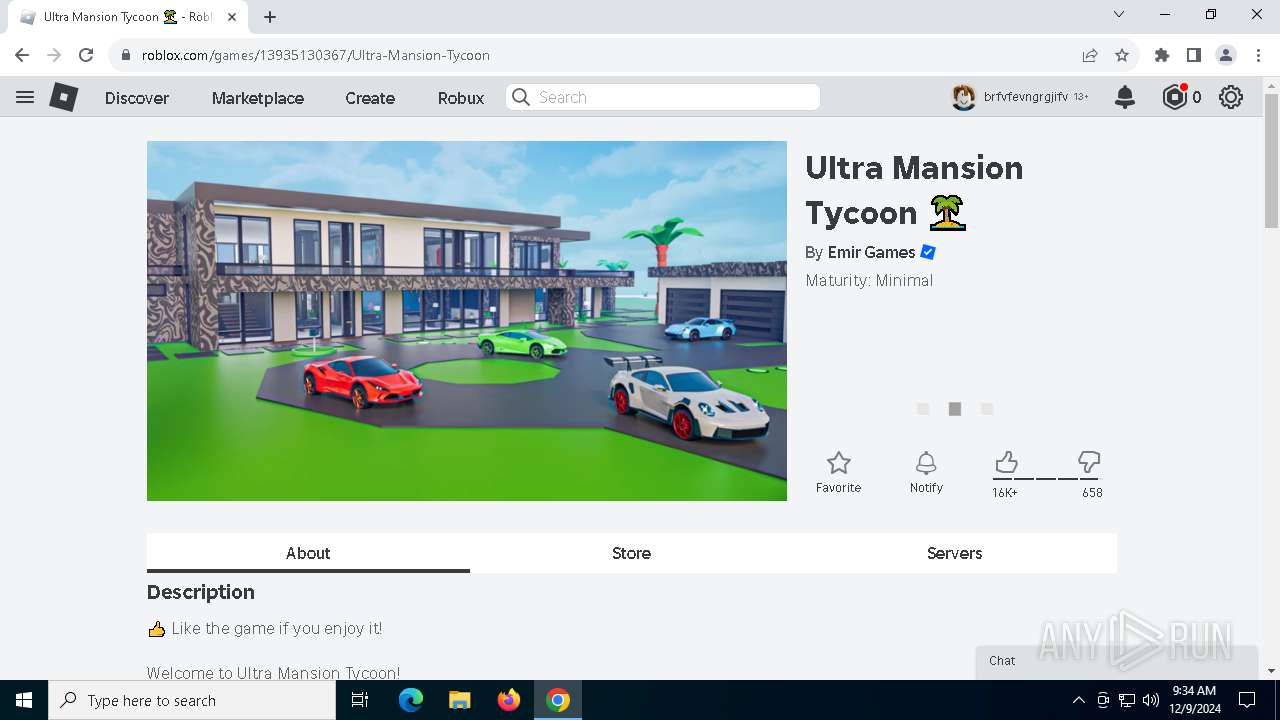Click the Maturity: Minimal label

(869, 280)
